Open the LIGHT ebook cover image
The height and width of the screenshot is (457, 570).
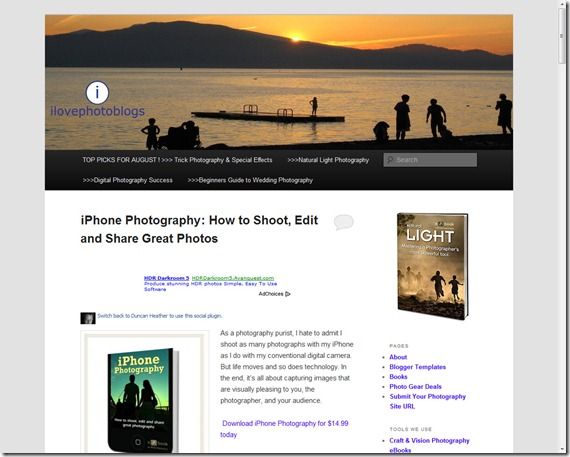[433, 266]
